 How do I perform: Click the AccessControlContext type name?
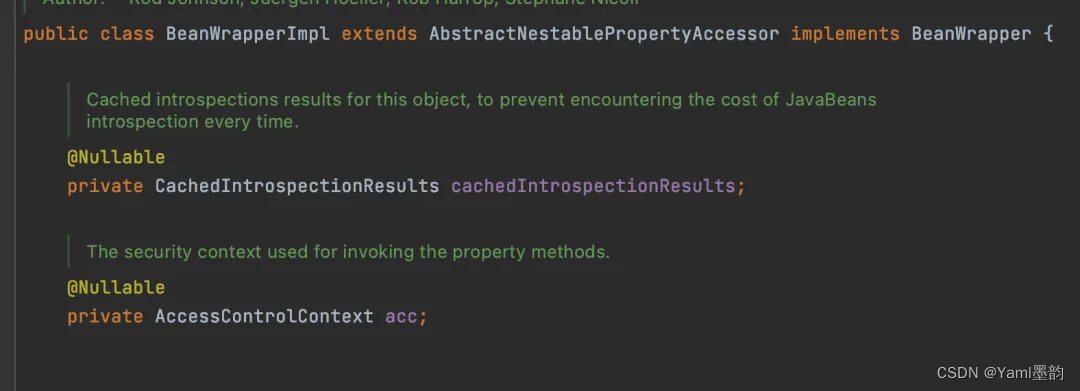264,316
